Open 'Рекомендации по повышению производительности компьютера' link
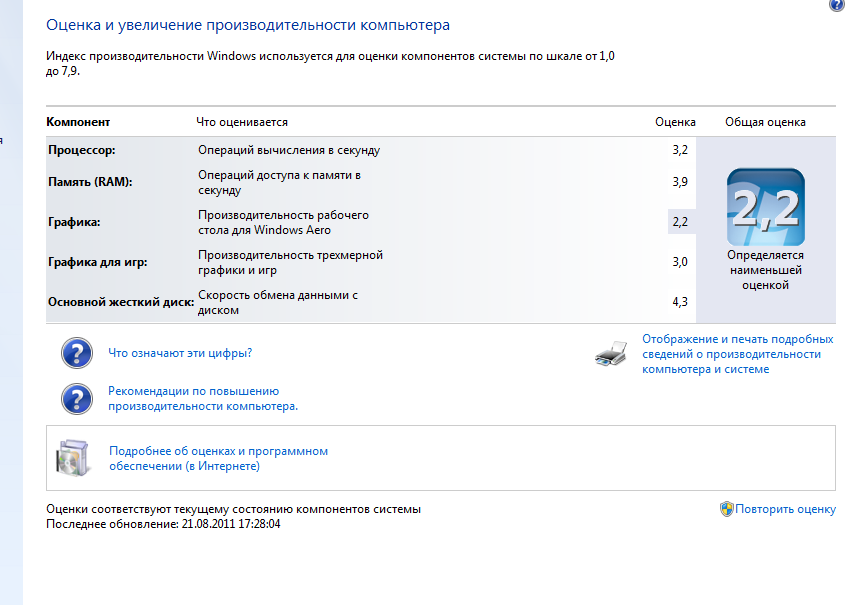 (203, 398)
